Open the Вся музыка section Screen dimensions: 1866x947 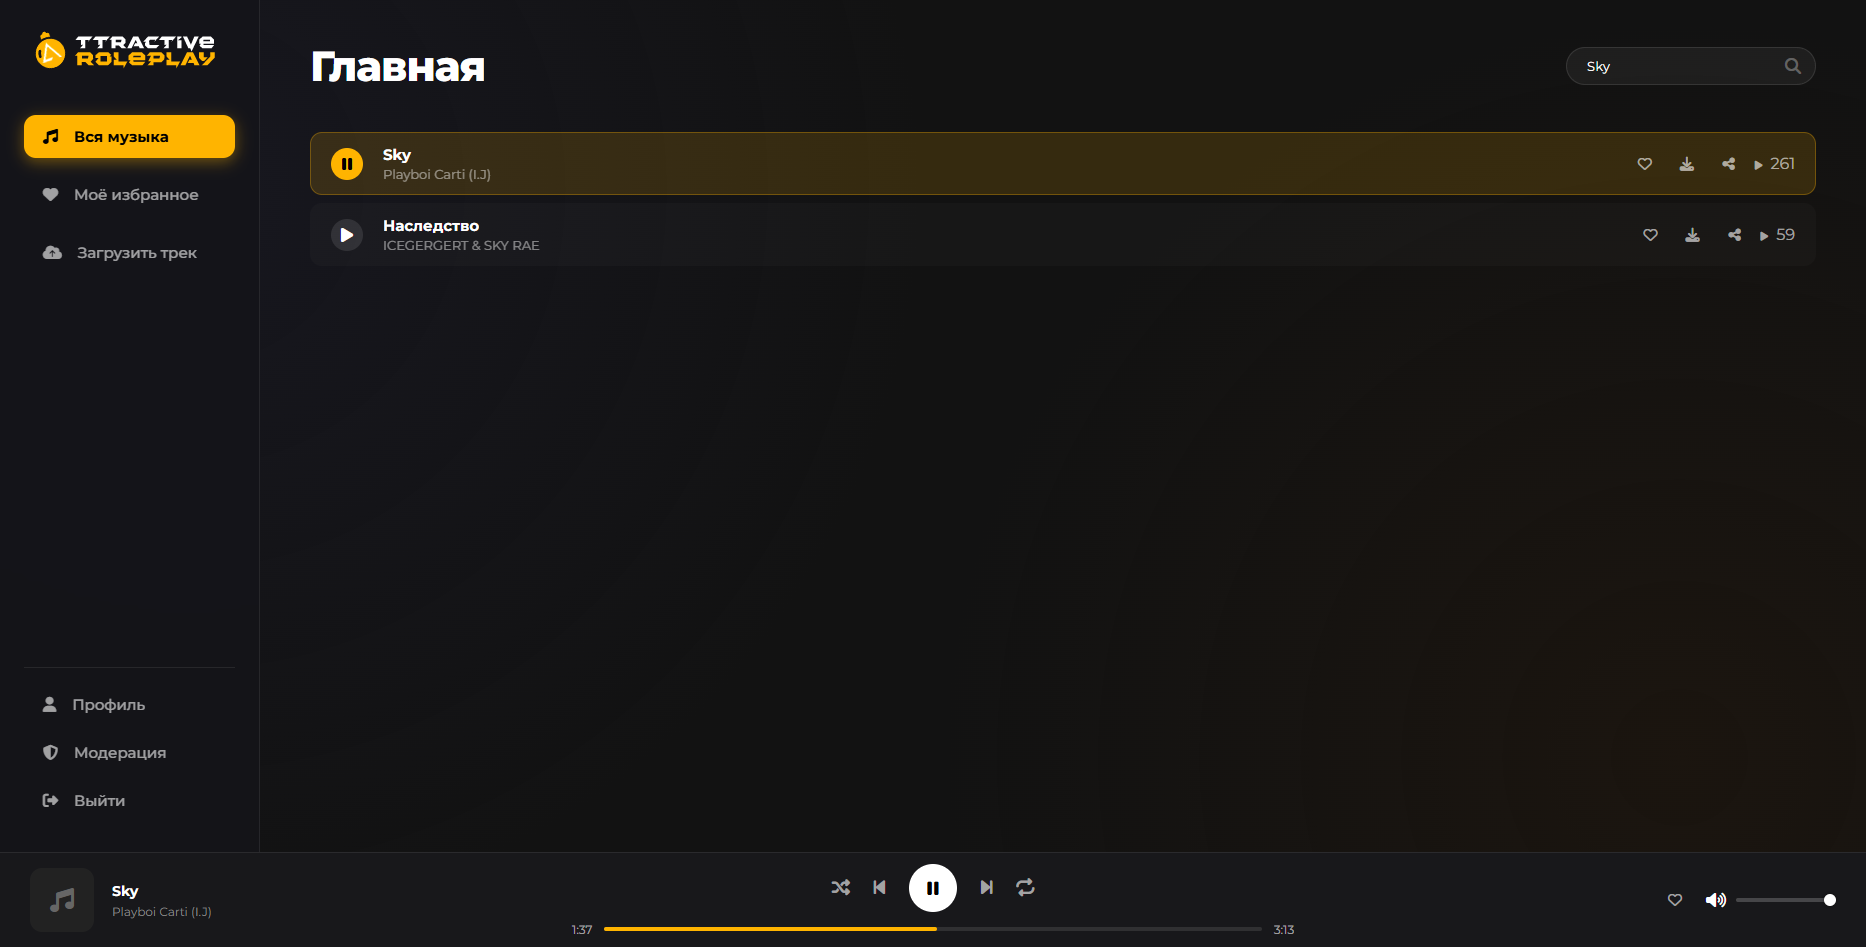tap(129, 137)
